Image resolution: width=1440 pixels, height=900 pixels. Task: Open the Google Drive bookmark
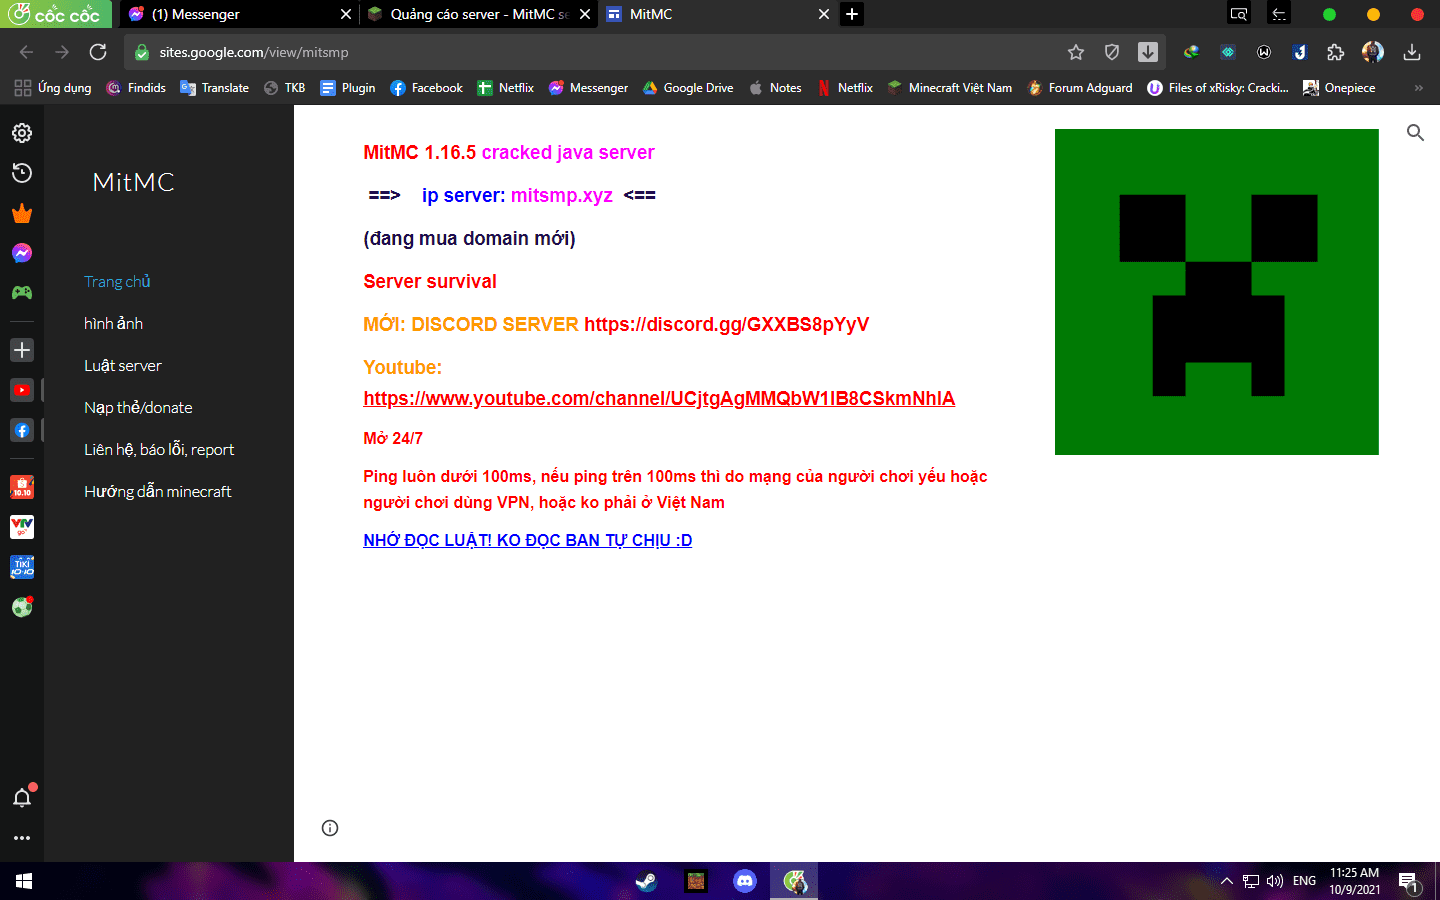(688, 88)
